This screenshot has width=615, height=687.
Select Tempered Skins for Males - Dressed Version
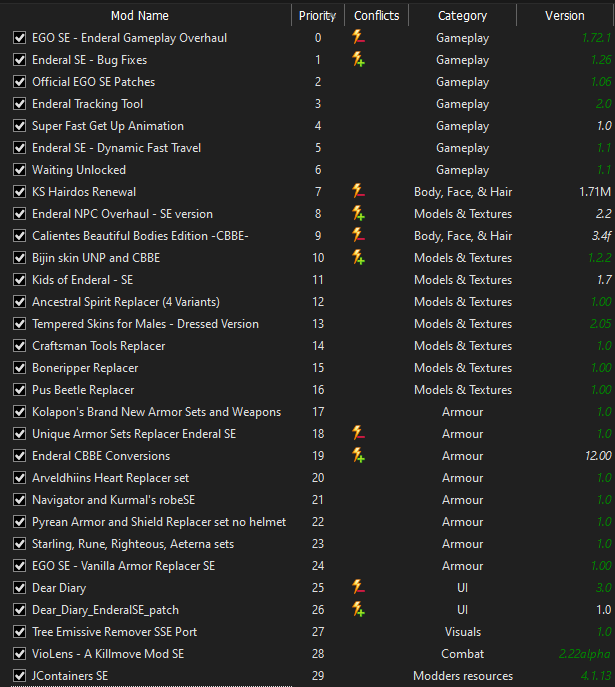click(145, 324)
